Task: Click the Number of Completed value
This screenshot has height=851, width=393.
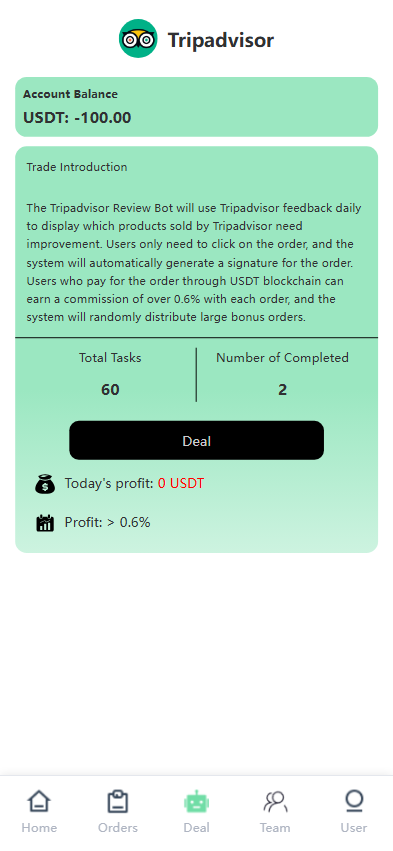Action: (x=282, y=390)
